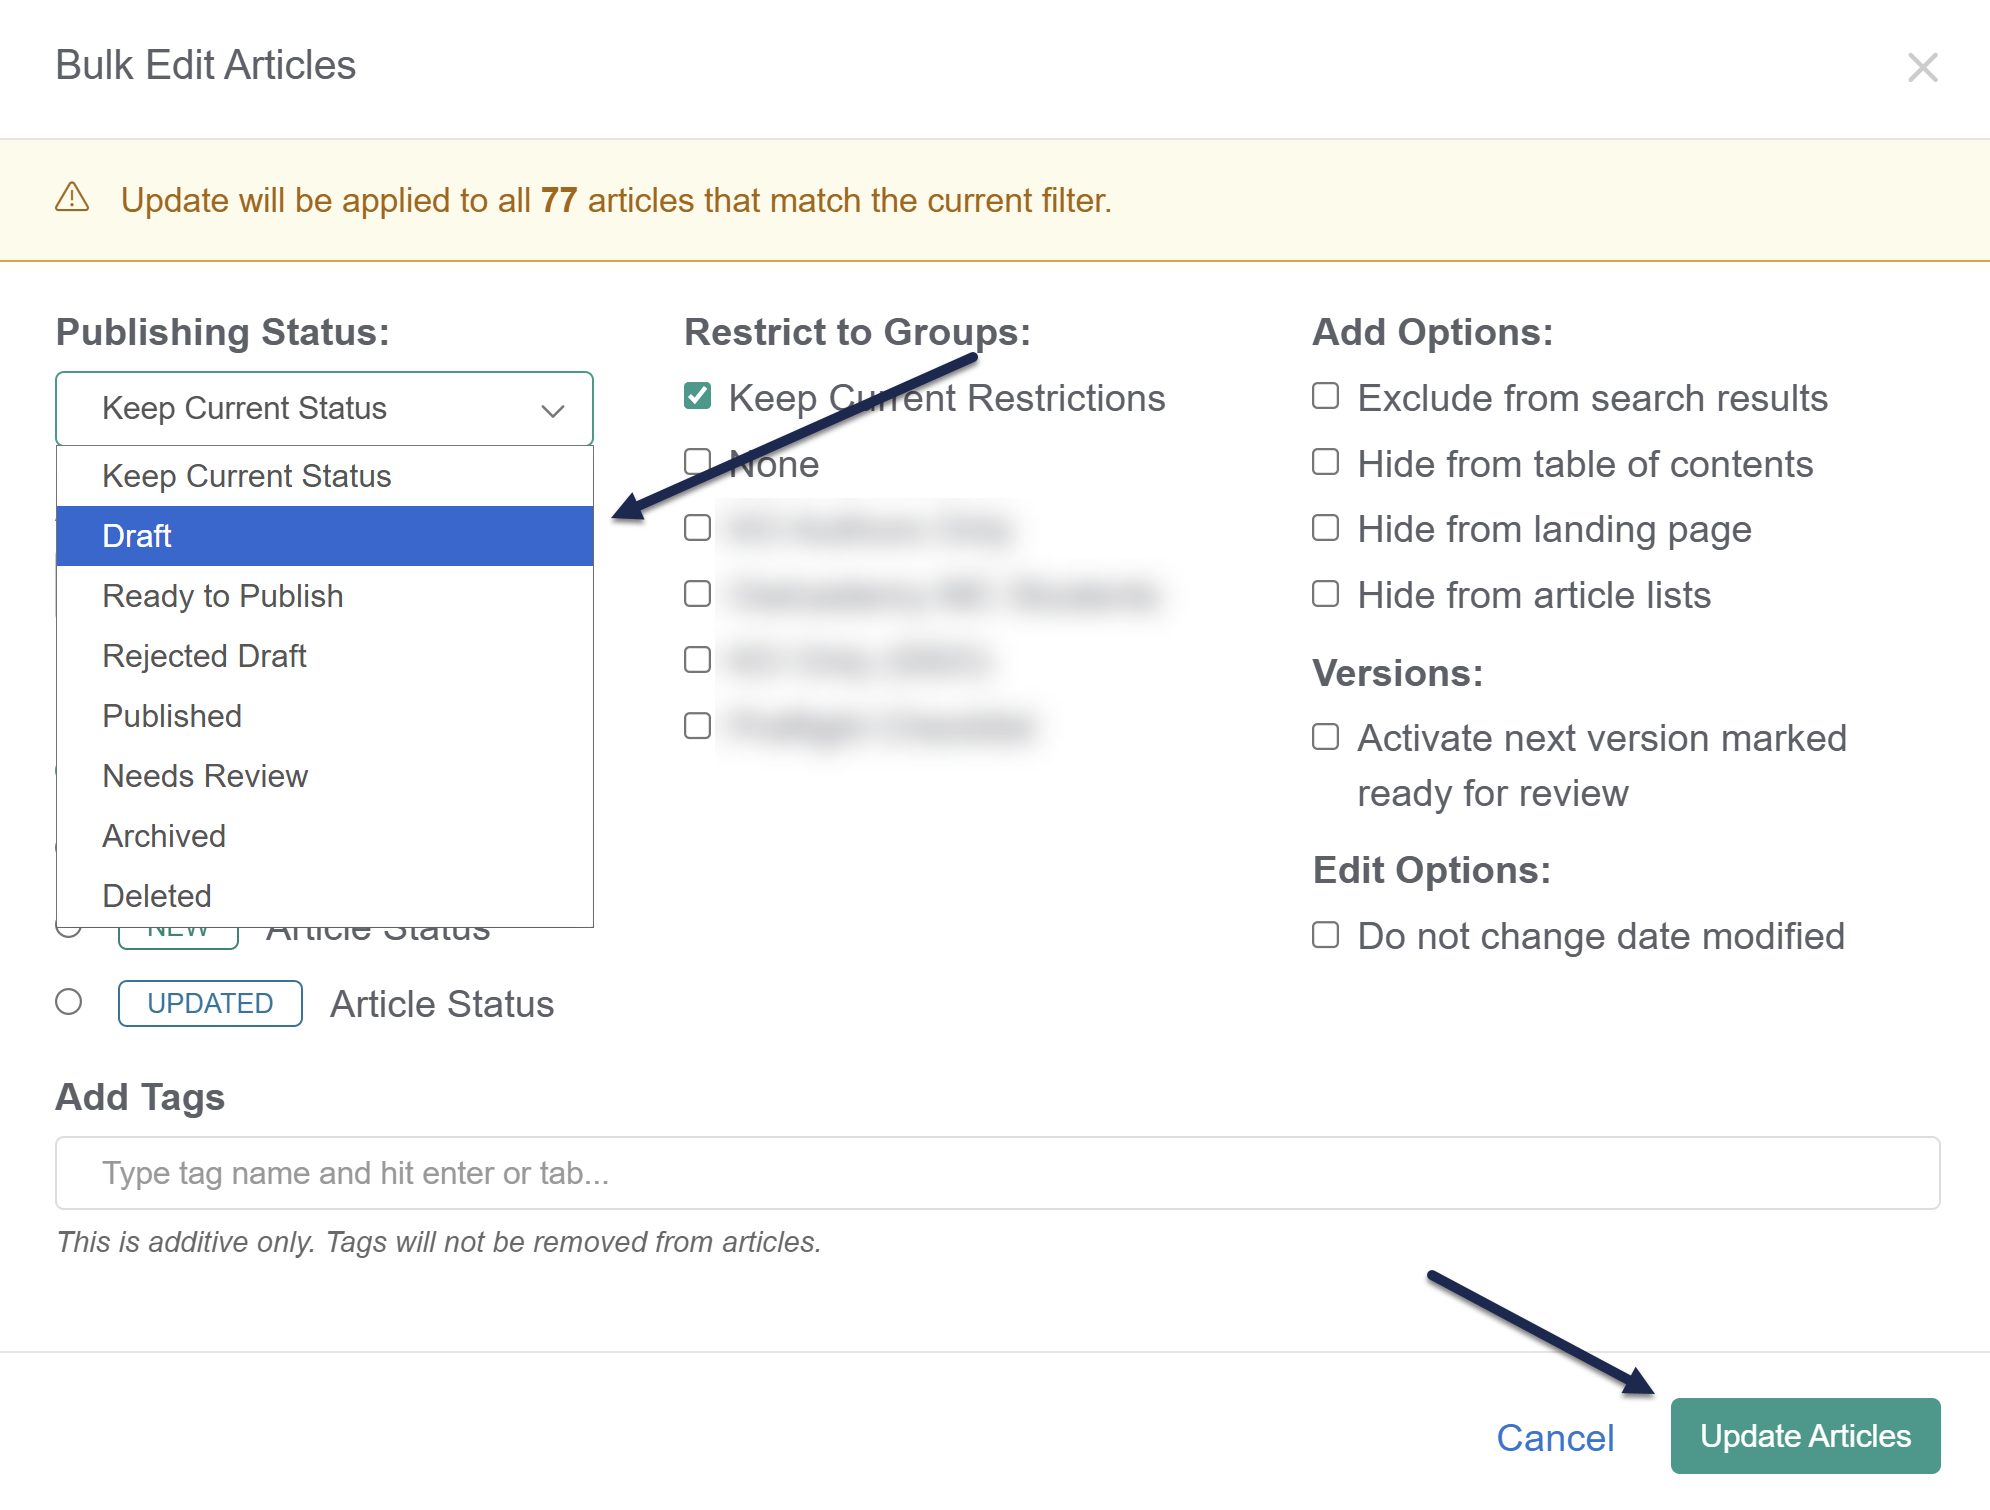Image resolution: width=1990 pixels, height=1510 pixels.
Task: Close the Bulk Edit Articles dialog
Action: 1922,67
